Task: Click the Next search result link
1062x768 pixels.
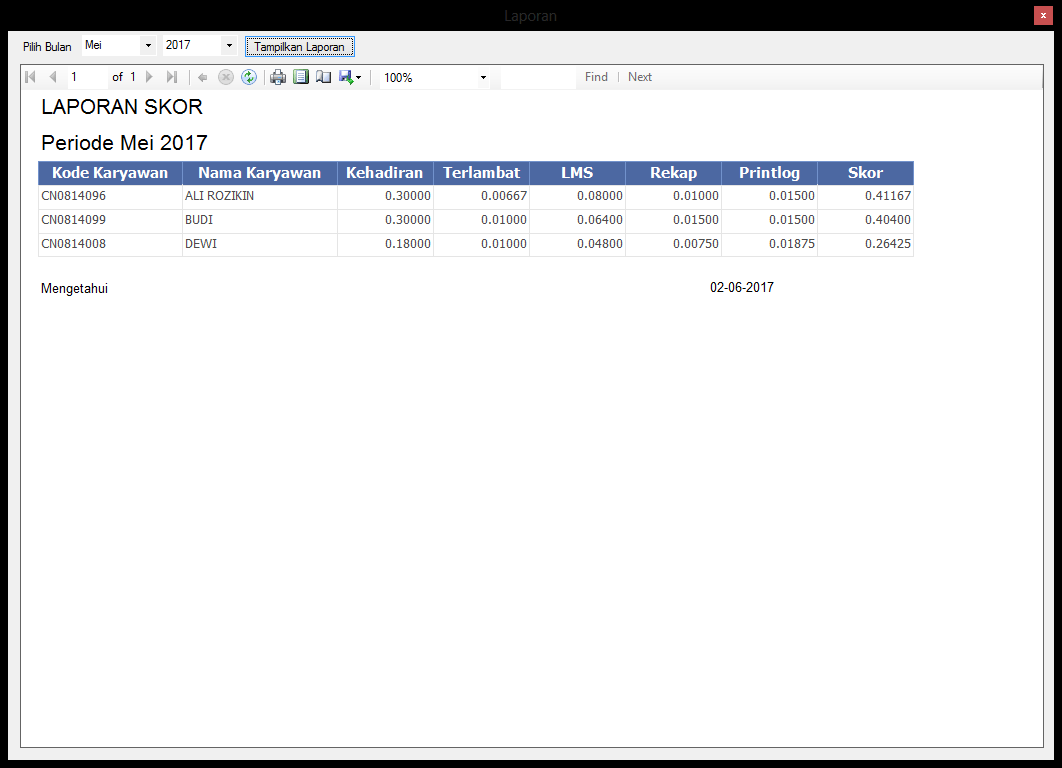Action: (640, 77)
